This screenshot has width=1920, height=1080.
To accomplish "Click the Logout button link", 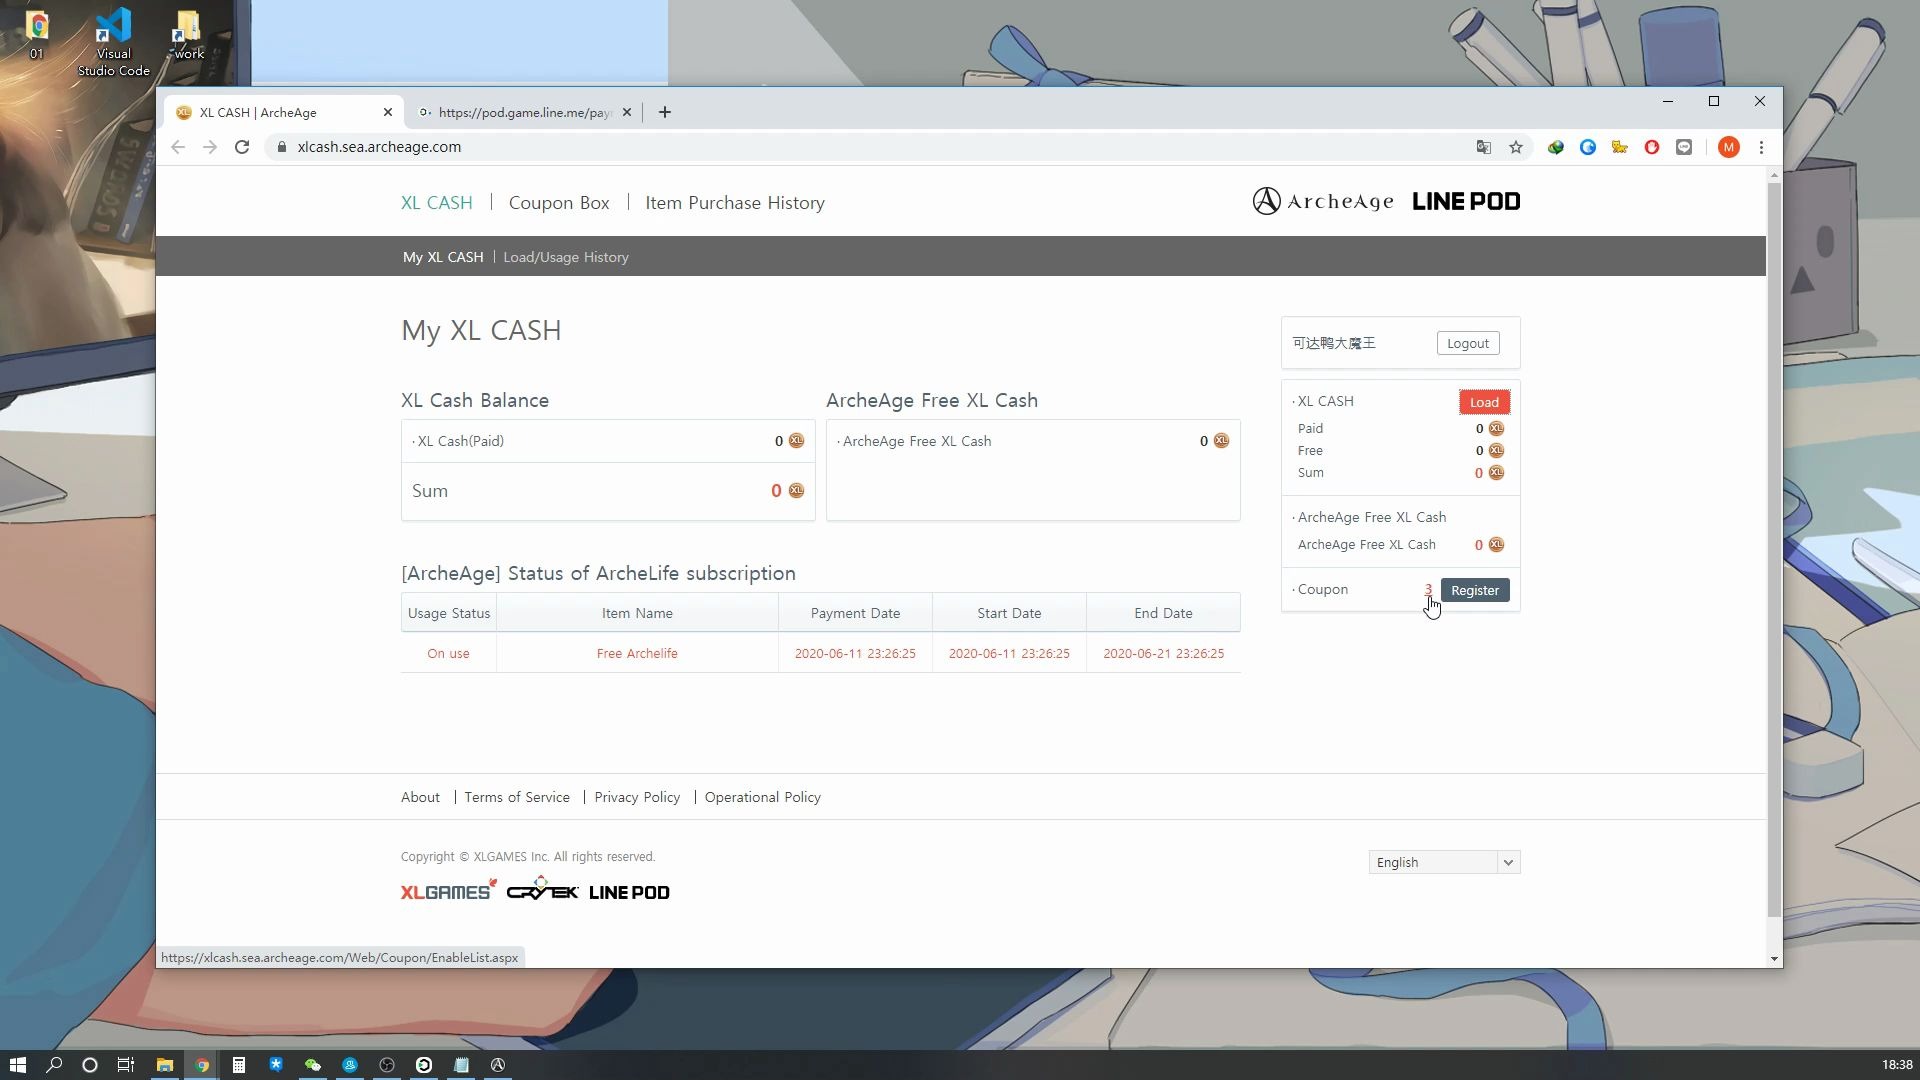I will [1468, 343].
